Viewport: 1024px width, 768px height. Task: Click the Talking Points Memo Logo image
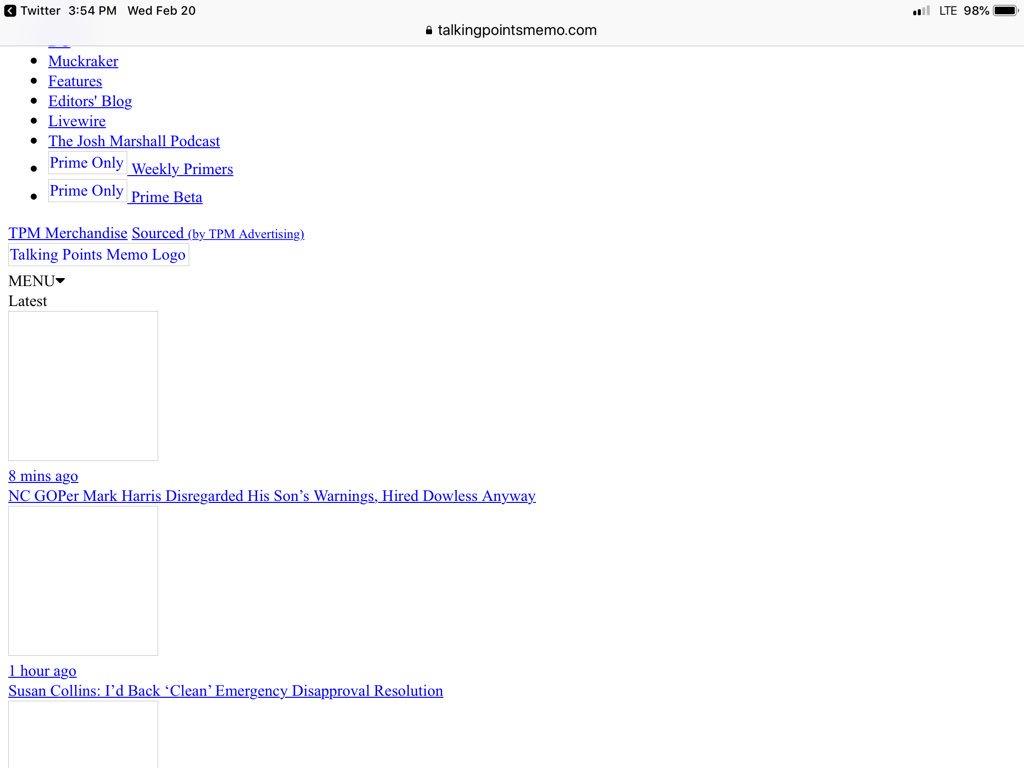98,255
